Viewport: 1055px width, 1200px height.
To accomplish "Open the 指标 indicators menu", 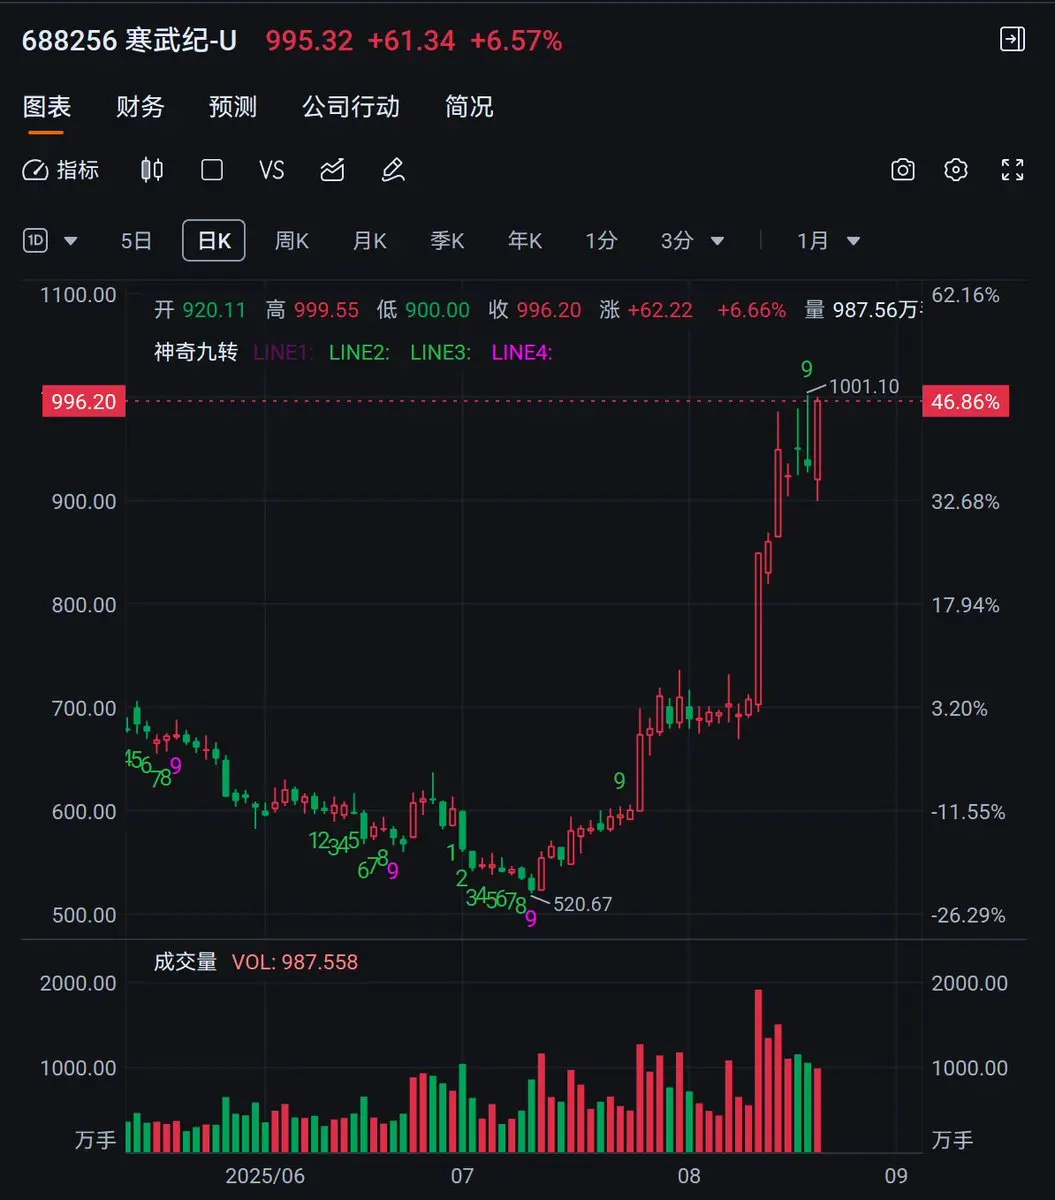I will tap(61, 170).
